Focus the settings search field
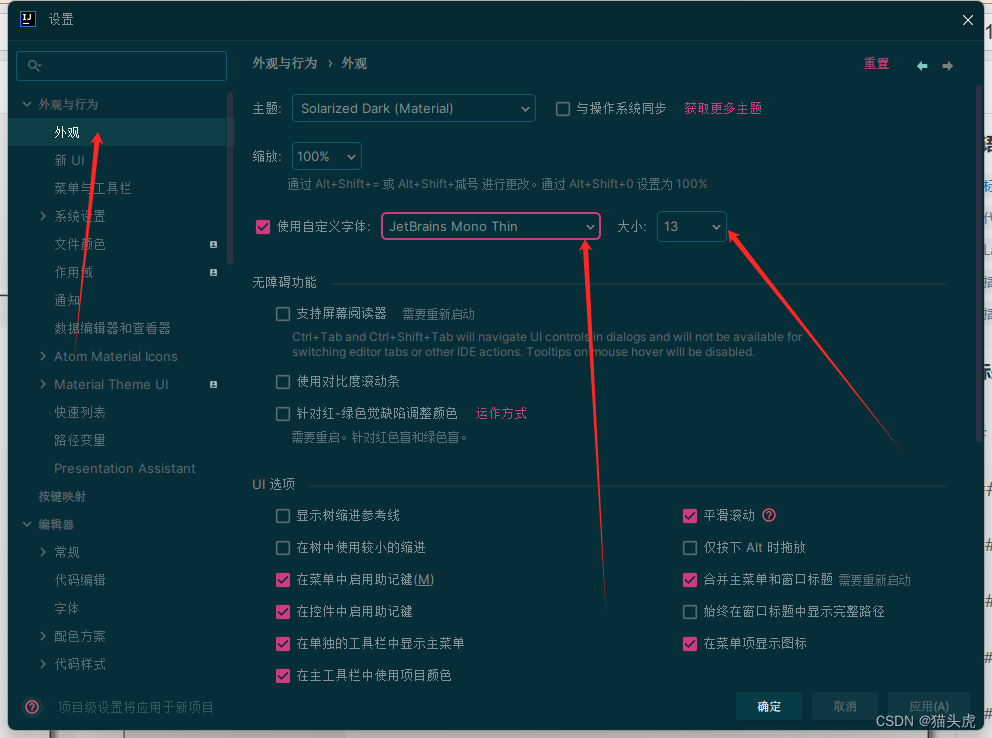992x738 pixels. point(121,66)
